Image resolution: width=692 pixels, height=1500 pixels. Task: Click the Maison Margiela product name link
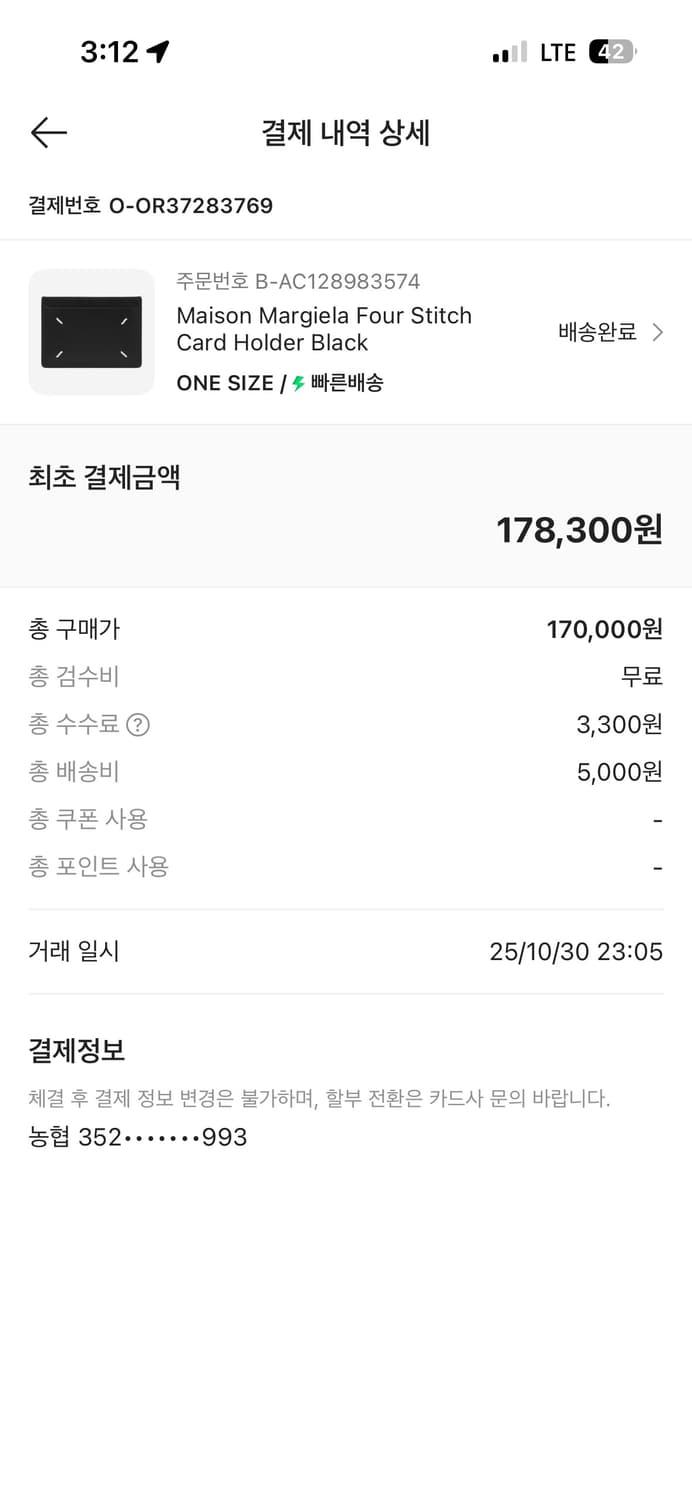[x=324, y=329]
